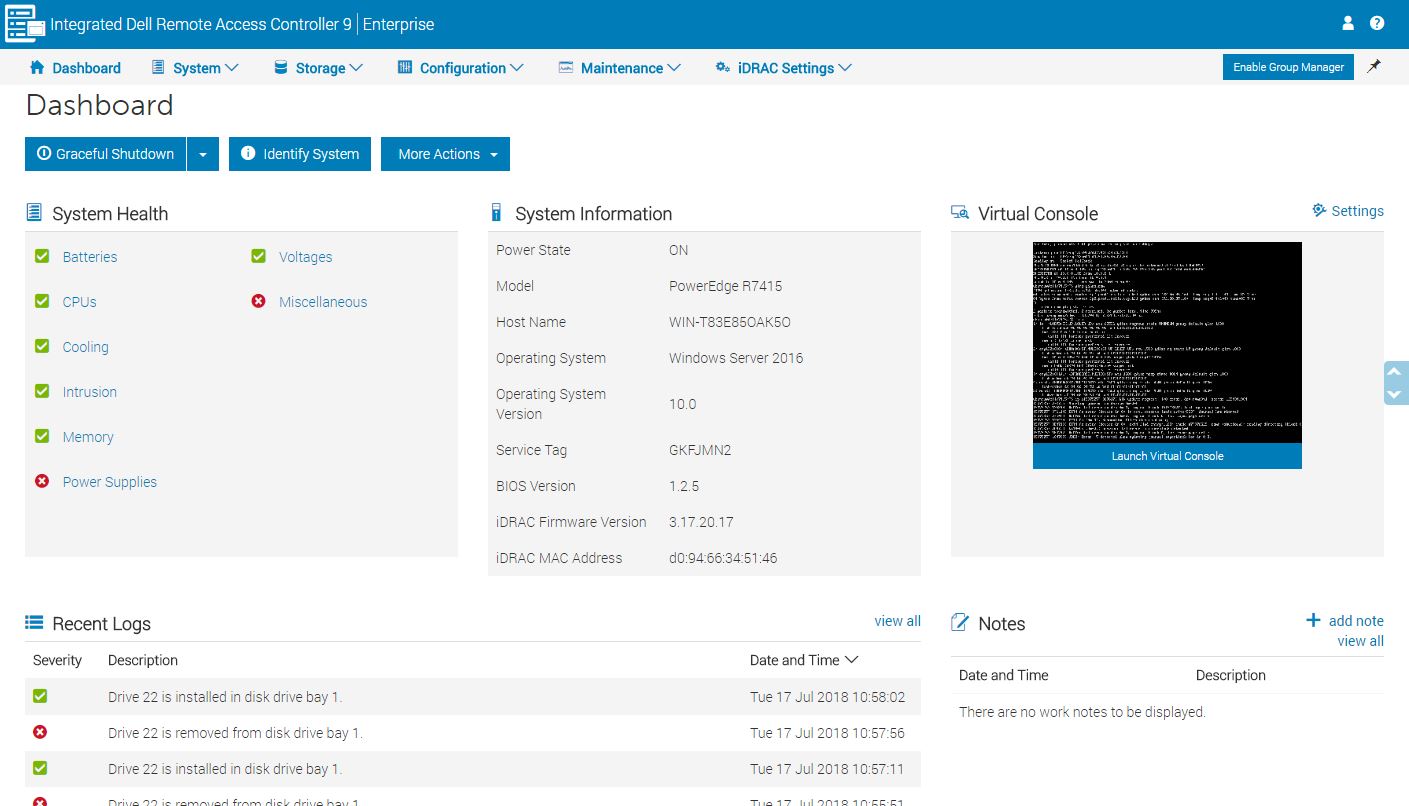Open the Storage menu
Viewport: 1409px width, 806px height.
[x=317, y=67]
